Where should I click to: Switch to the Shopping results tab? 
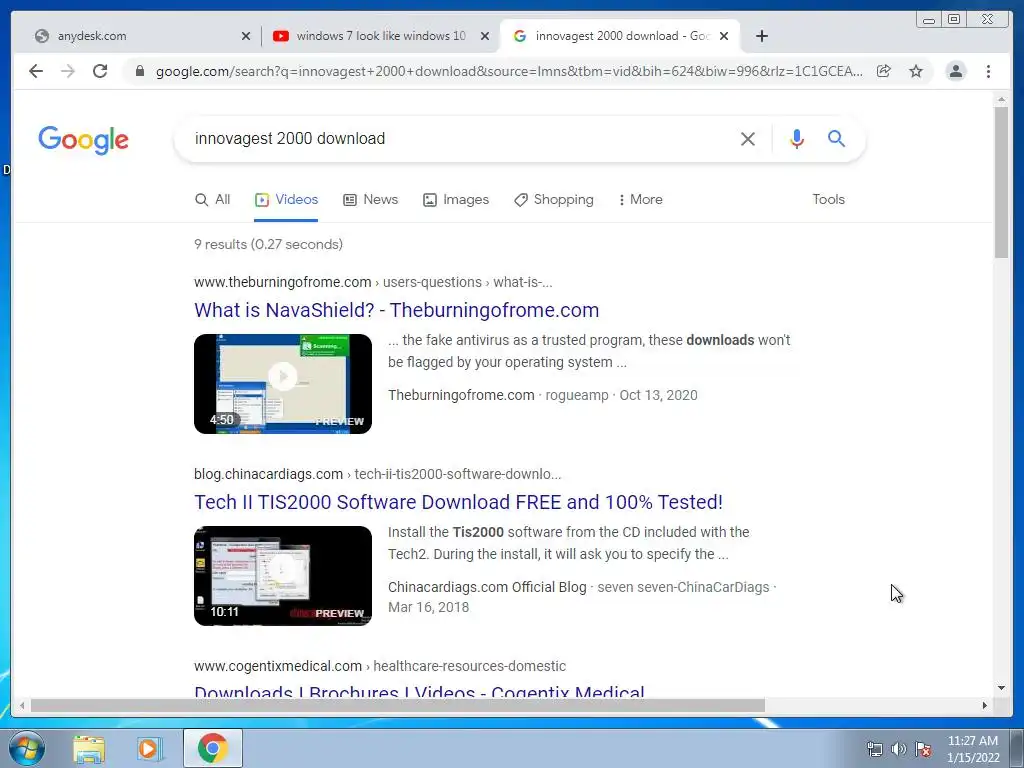[x=554, y=200]
